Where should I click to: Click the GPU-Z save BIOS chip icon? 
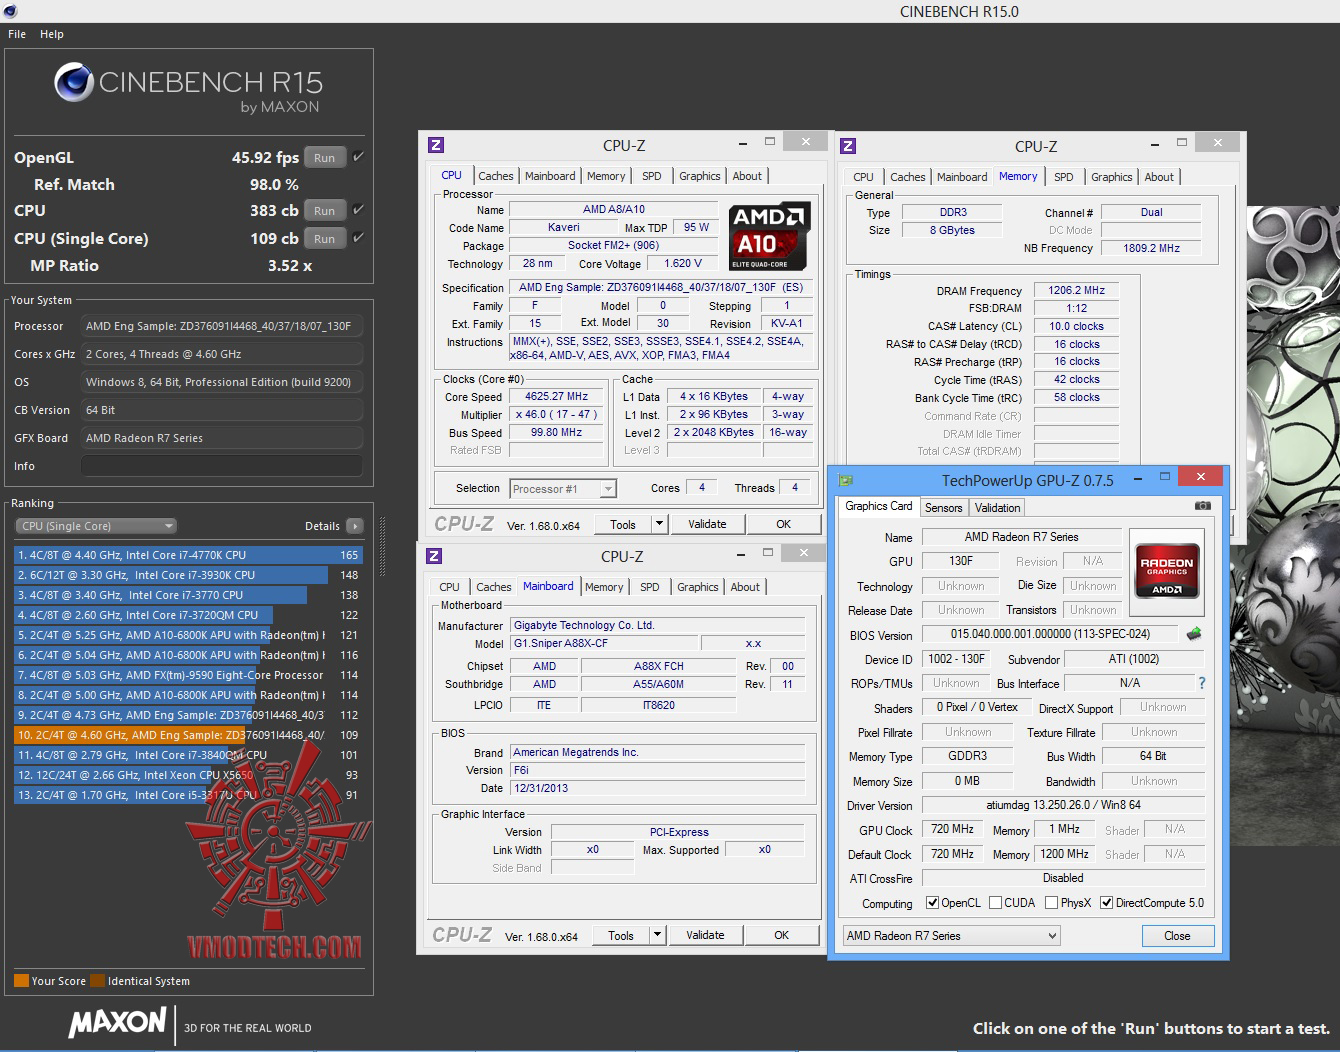1193,634
